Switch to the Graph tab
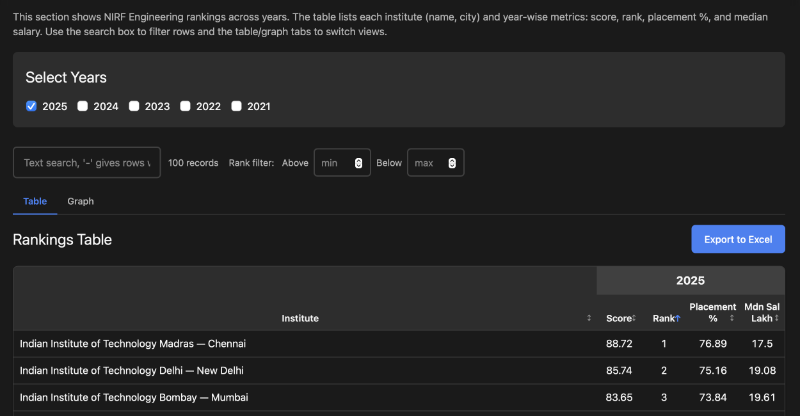The height and width of the screenshot is (416, 800). tap(80, 201)
